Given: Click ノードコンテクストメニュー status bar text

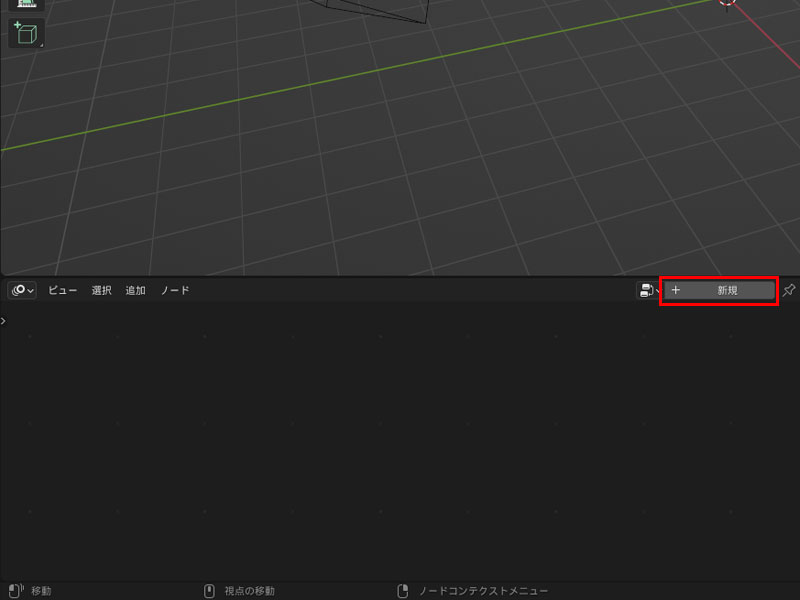Looking at the screenshot, I should [483, 591].
